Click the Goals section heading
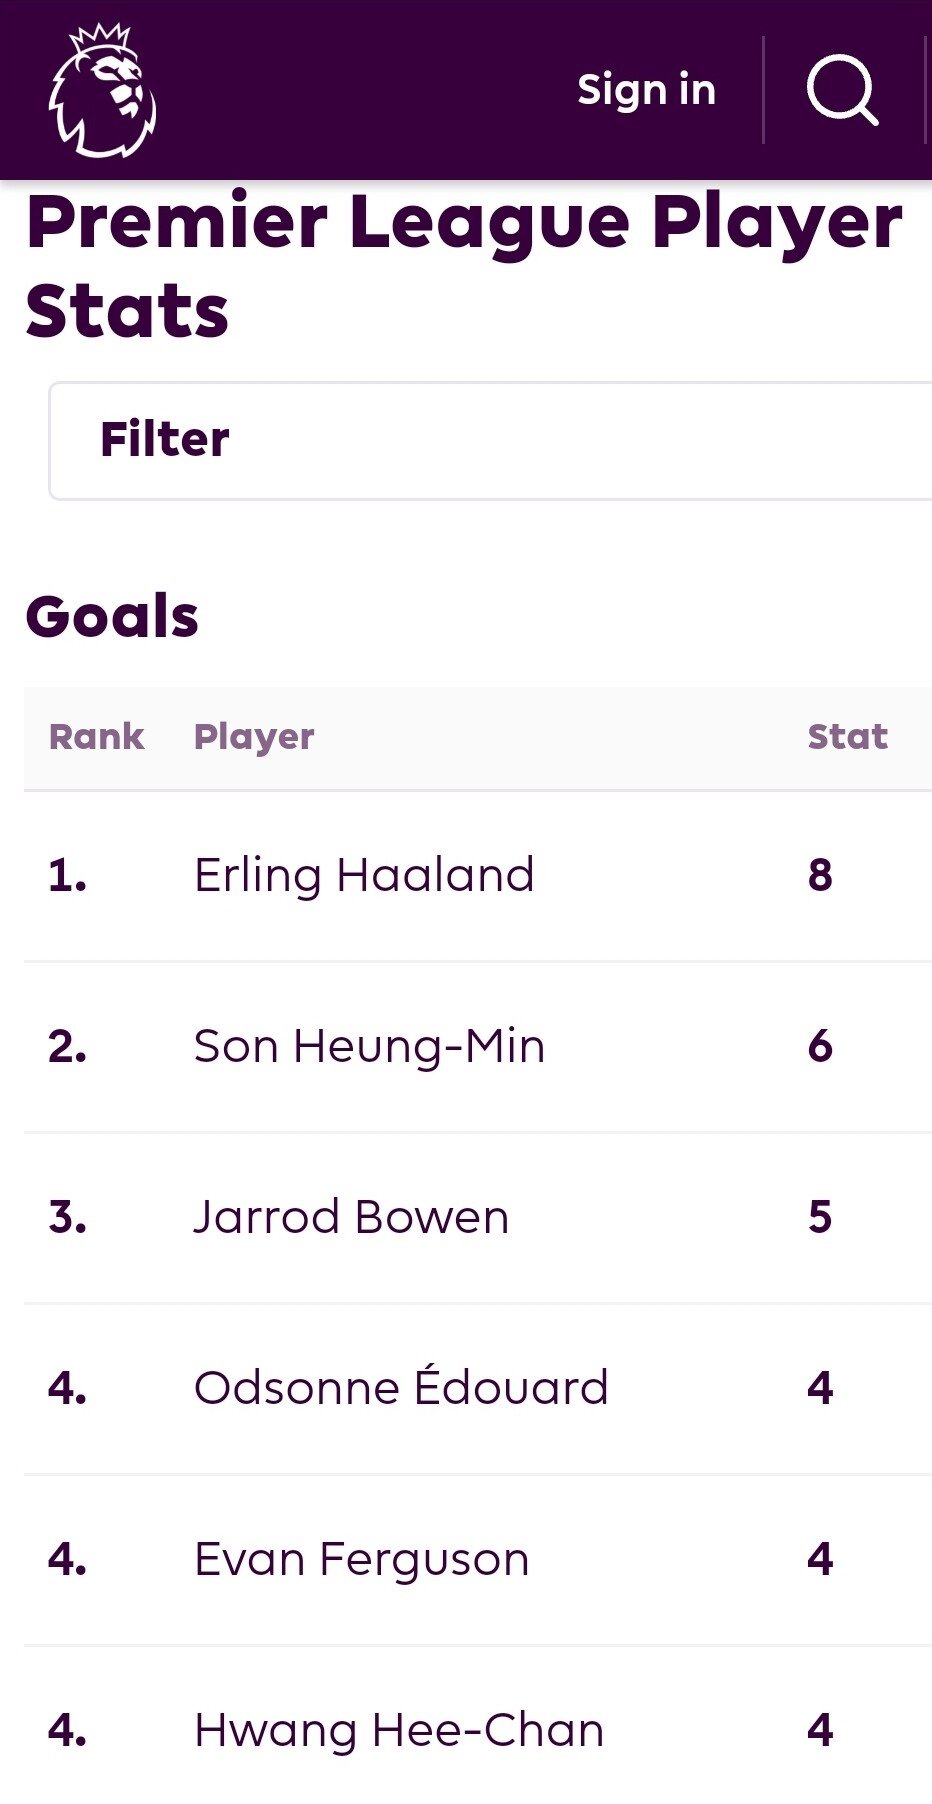The height and width of the screenshot is (1804, 932). pyautogui.click(x=112, y=616)
